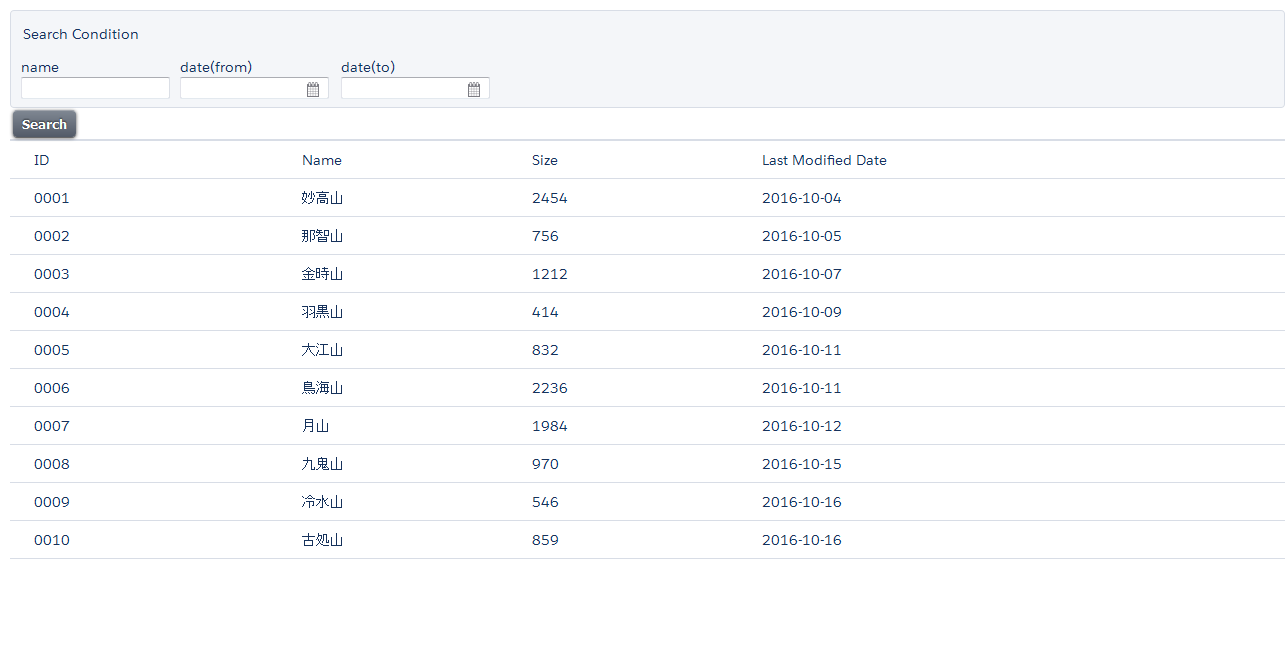Screen dimensions: 1285x657
Task: Open the date(from) calendar picker icon
Action: click(x=313, y=89)
